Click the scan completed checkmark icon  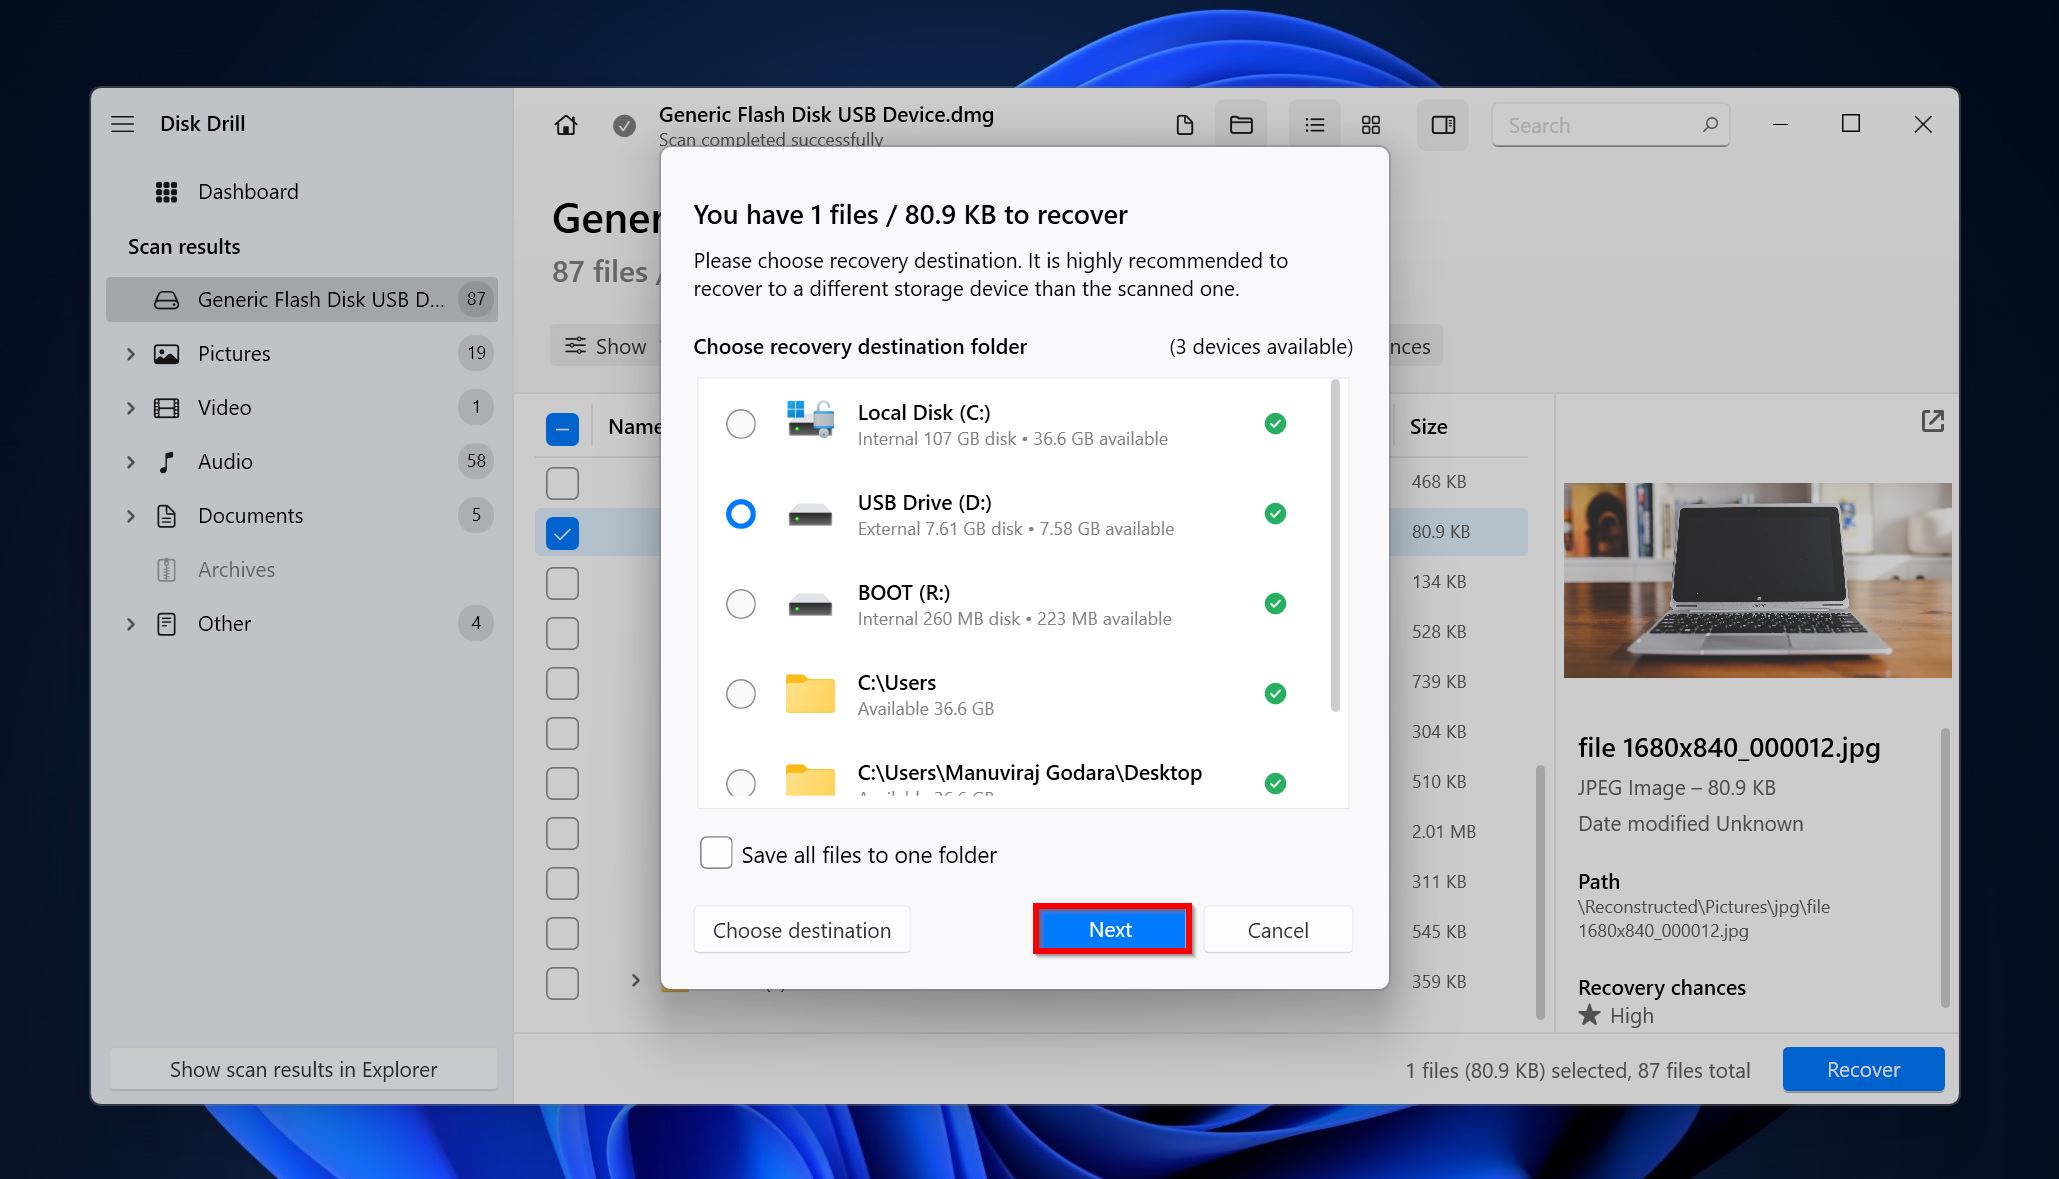tap(624, 124)
